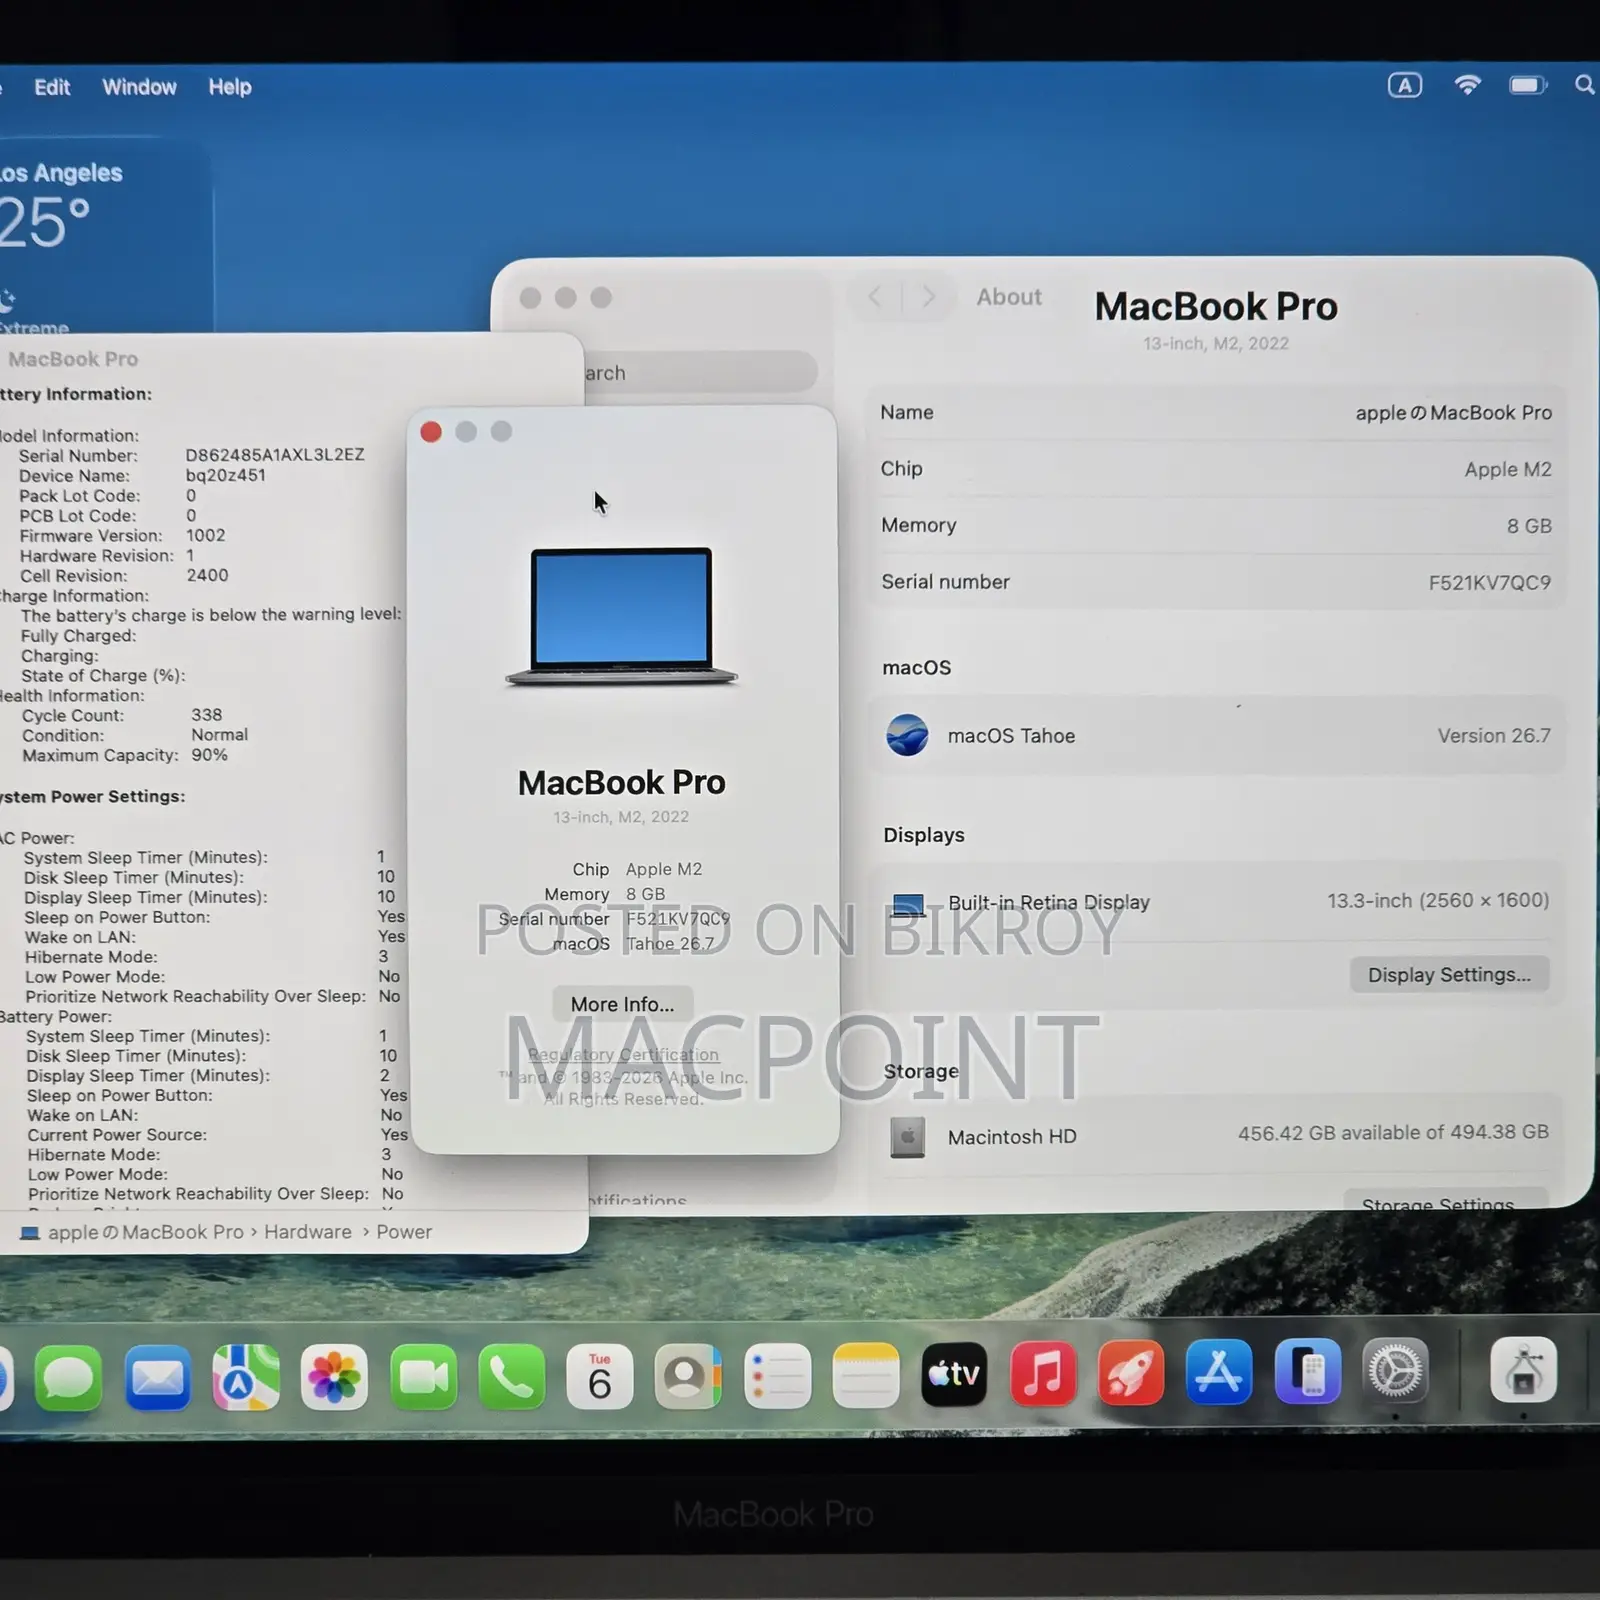1600x1600 pixels.
Task: Open Spotlight search in menu bar
Action: pos(1584,85)
